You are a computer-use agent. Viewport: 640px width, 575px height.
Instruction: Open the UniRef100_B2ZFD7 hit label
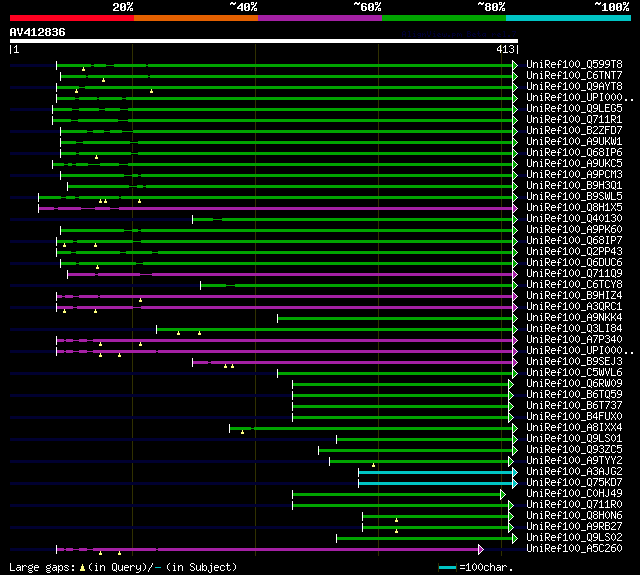pyautogui.click(x=574, y=131)
